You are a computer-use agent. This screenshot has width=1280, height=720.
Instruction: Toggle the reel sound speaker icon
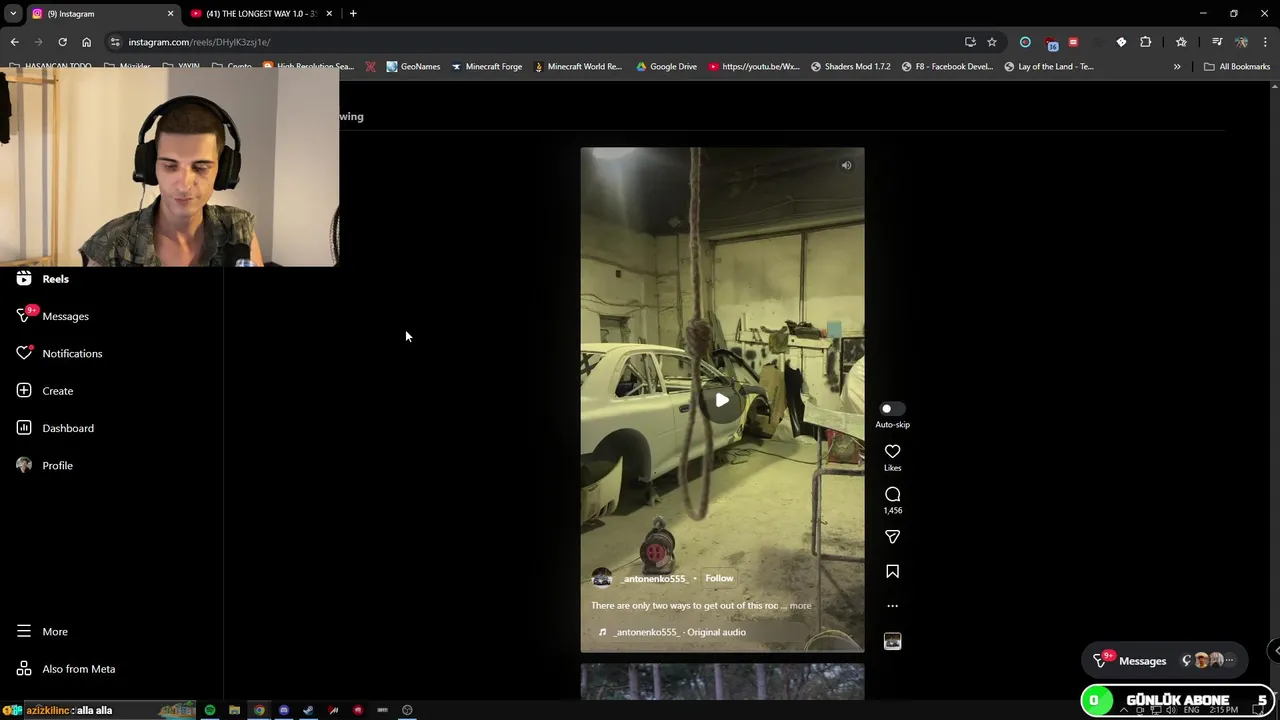(846, 166)
